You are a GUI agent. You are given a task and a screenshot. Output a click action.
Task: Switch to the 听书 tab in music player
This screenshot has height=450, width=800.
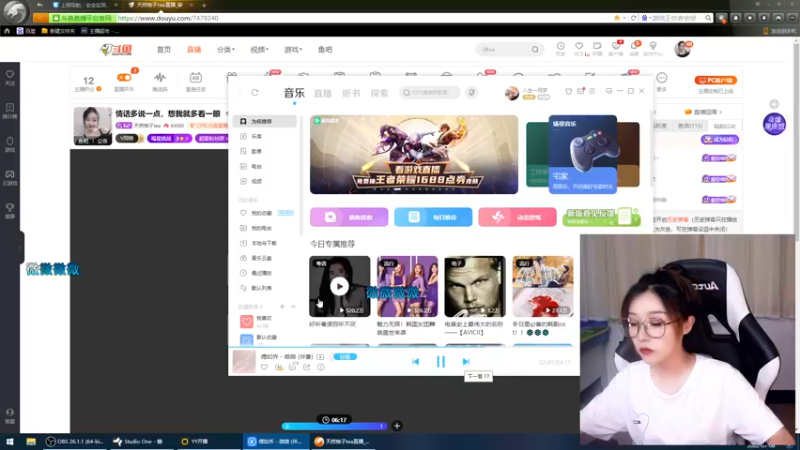pyautogui.click(x=351, y=93)
